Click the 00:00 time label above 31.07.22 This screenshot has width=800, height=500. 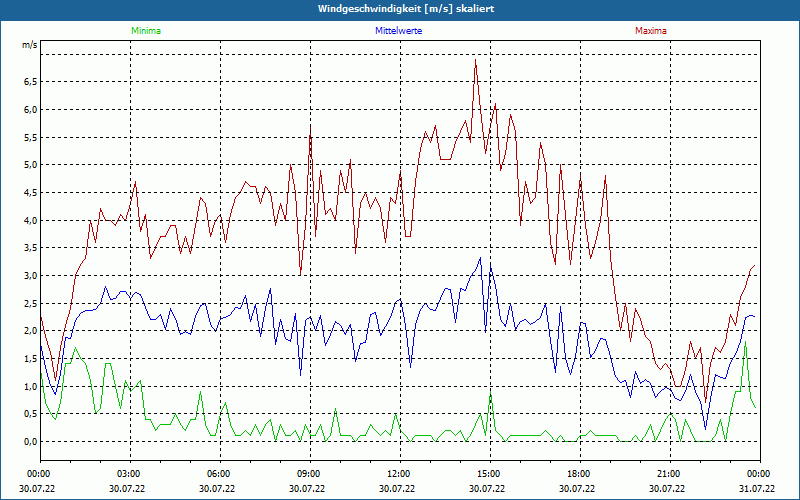[x=758, y=474]
